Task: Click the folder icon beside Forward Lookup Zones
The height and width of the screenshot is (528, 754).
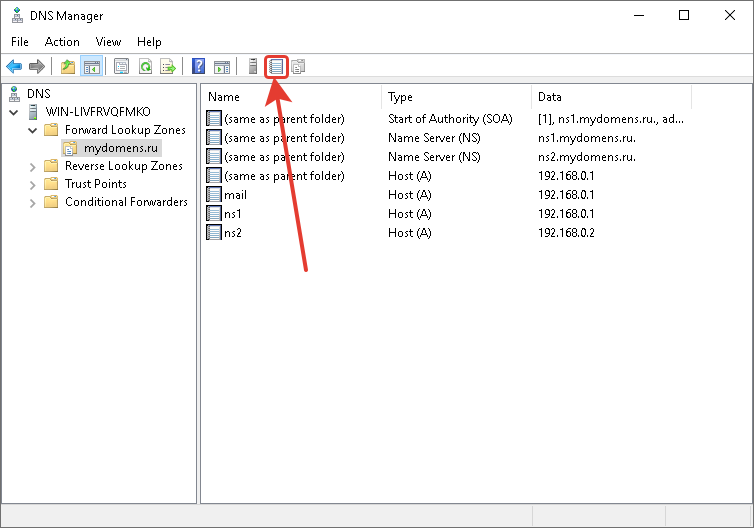Action: pyautogui.click(x=51, y=130)
